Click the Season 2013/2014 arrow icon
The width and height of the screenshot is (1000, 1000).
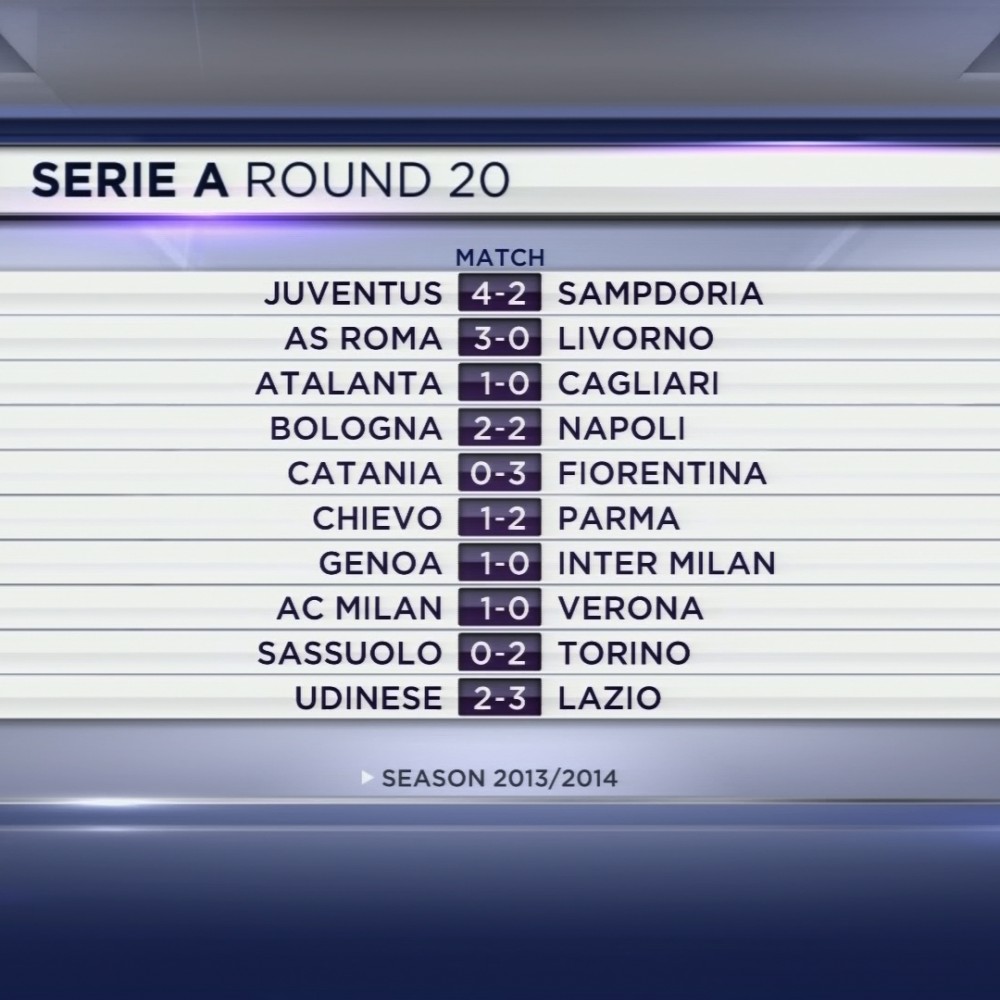367,777
